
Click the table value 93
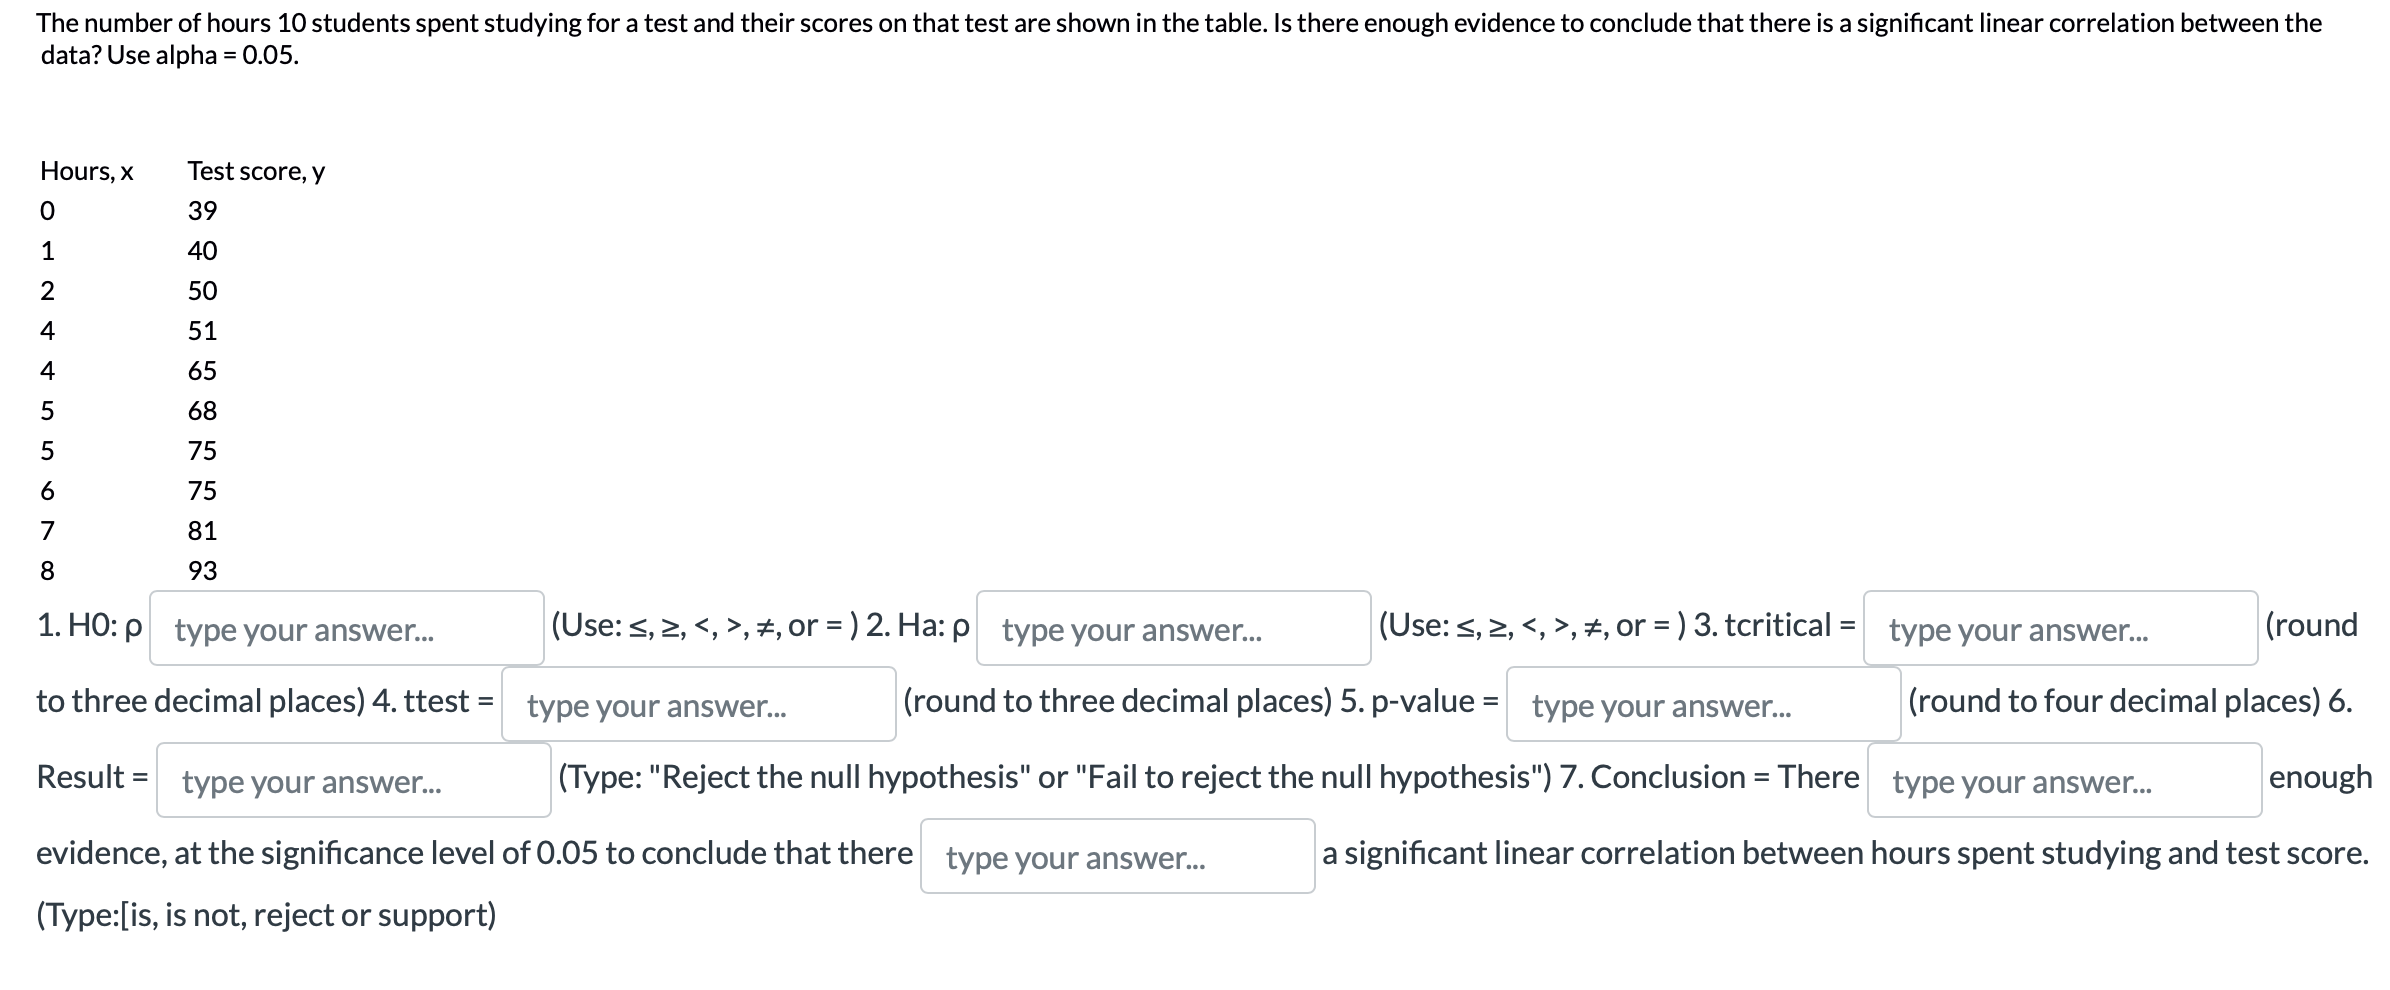coord(202,571)
